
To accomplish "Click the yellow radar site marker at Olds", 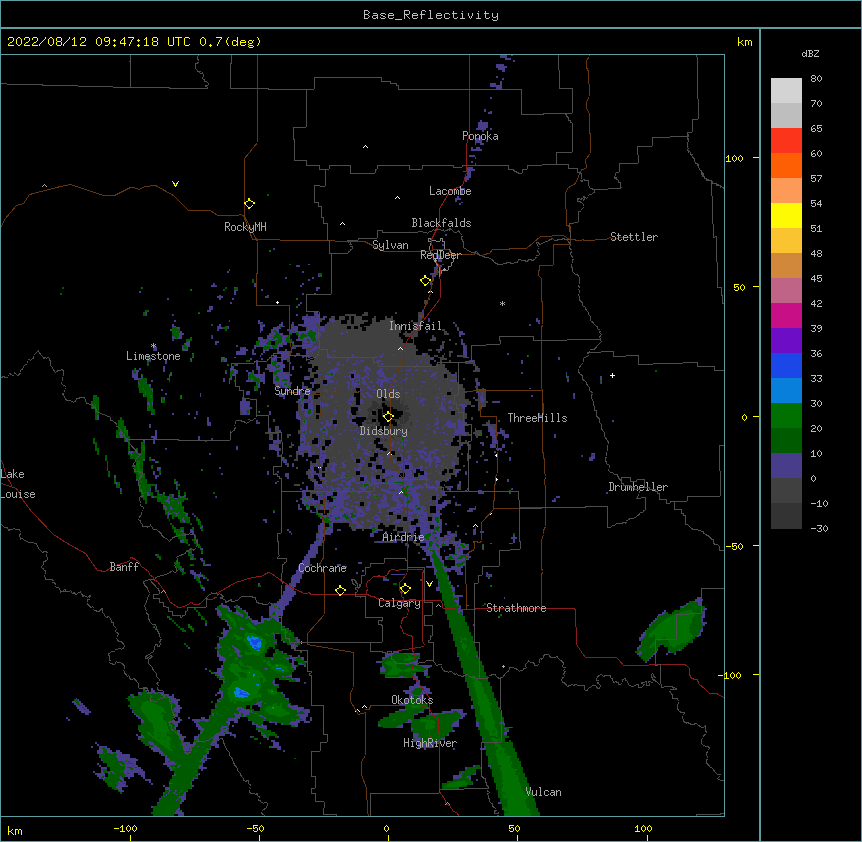I will 388,417.
